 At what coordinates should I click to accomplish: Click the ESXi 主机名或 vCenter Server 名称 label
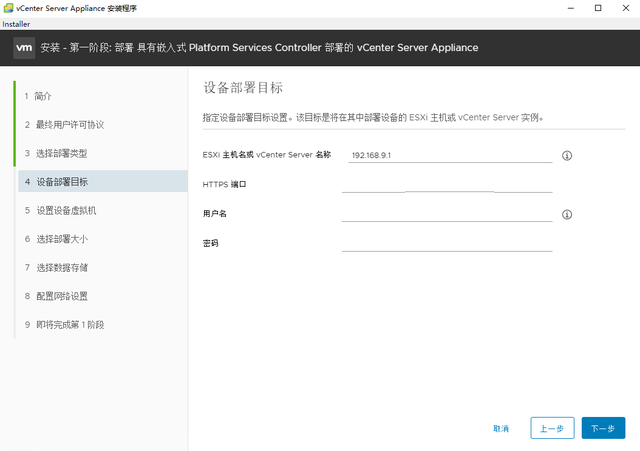(x=267, y=155)
